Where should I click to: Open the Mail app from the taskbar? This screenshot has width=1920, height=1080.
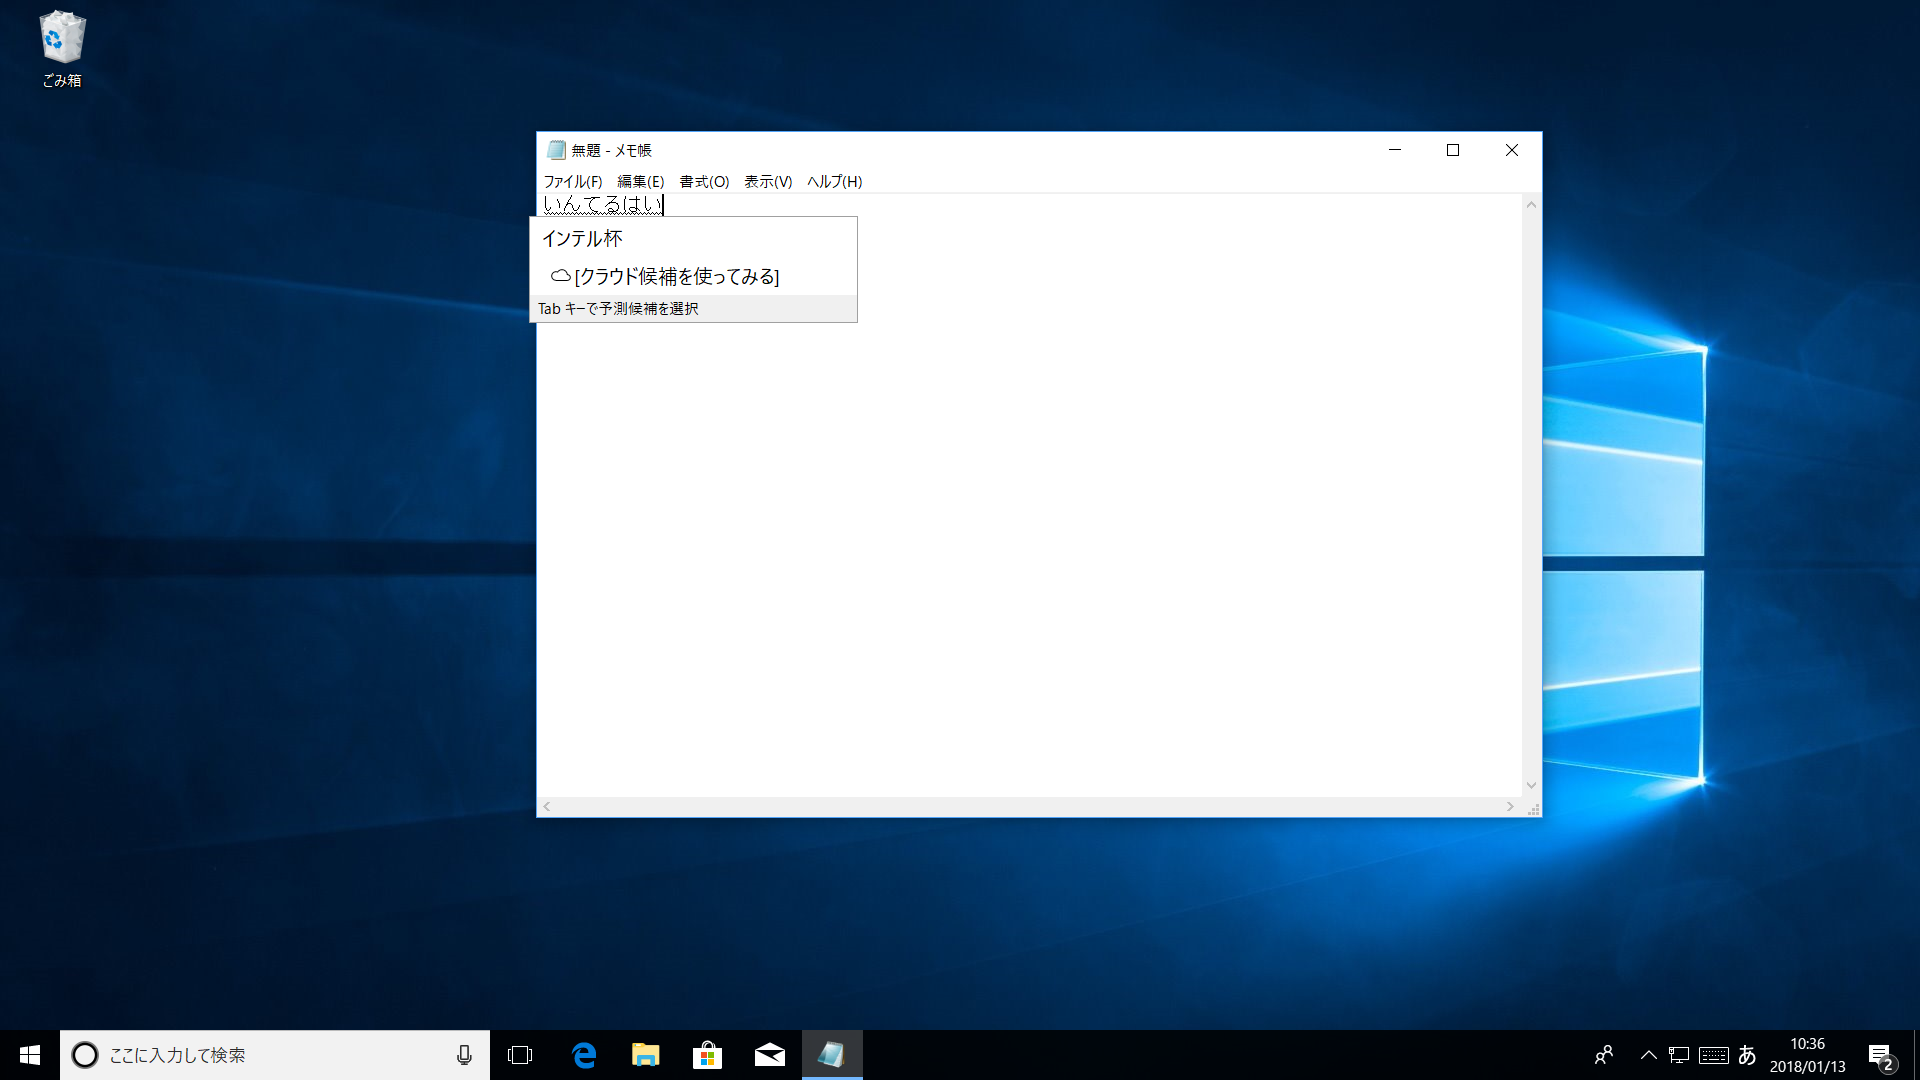769,1055
